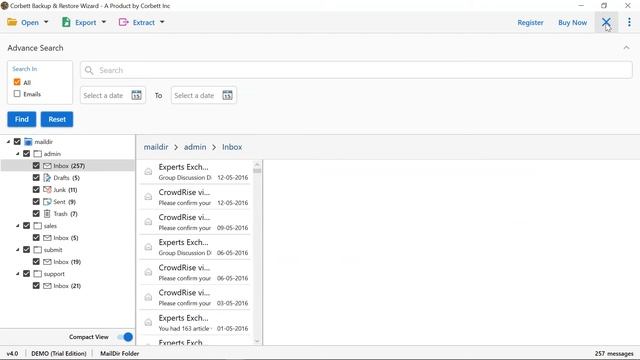Click the search magnifier icon
This screenshot has height=360, width=640.
89,70
